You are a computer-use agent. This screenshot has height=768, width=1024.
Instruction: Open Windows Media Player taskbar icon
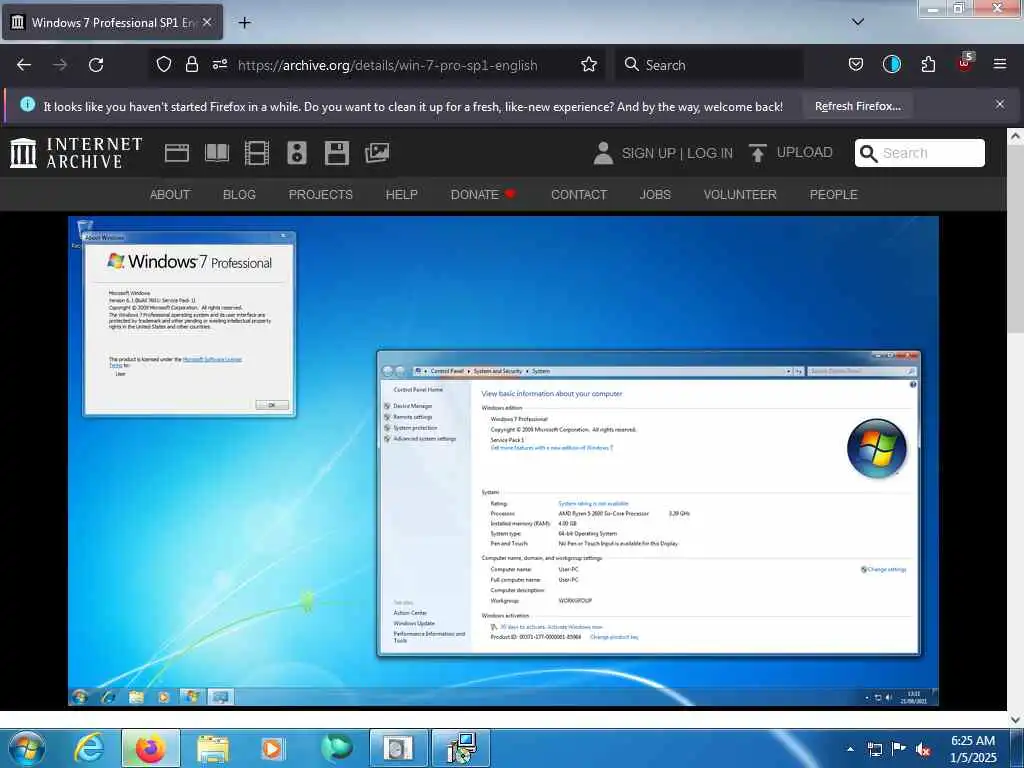point(272,749)
